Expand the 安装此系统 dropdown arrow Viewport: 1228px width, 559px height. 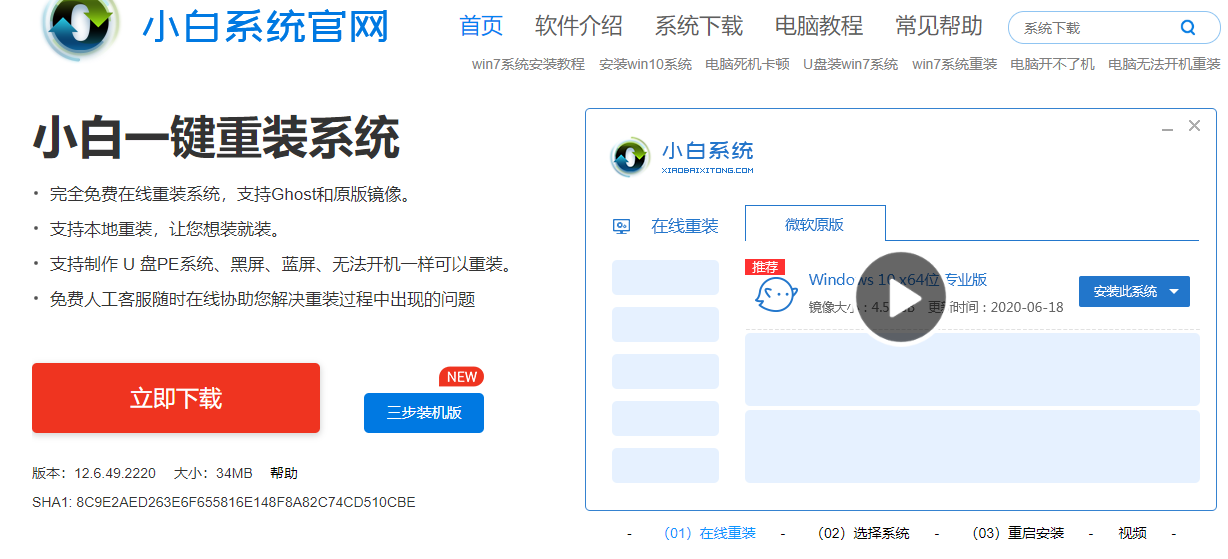(x=1174, y=292)
